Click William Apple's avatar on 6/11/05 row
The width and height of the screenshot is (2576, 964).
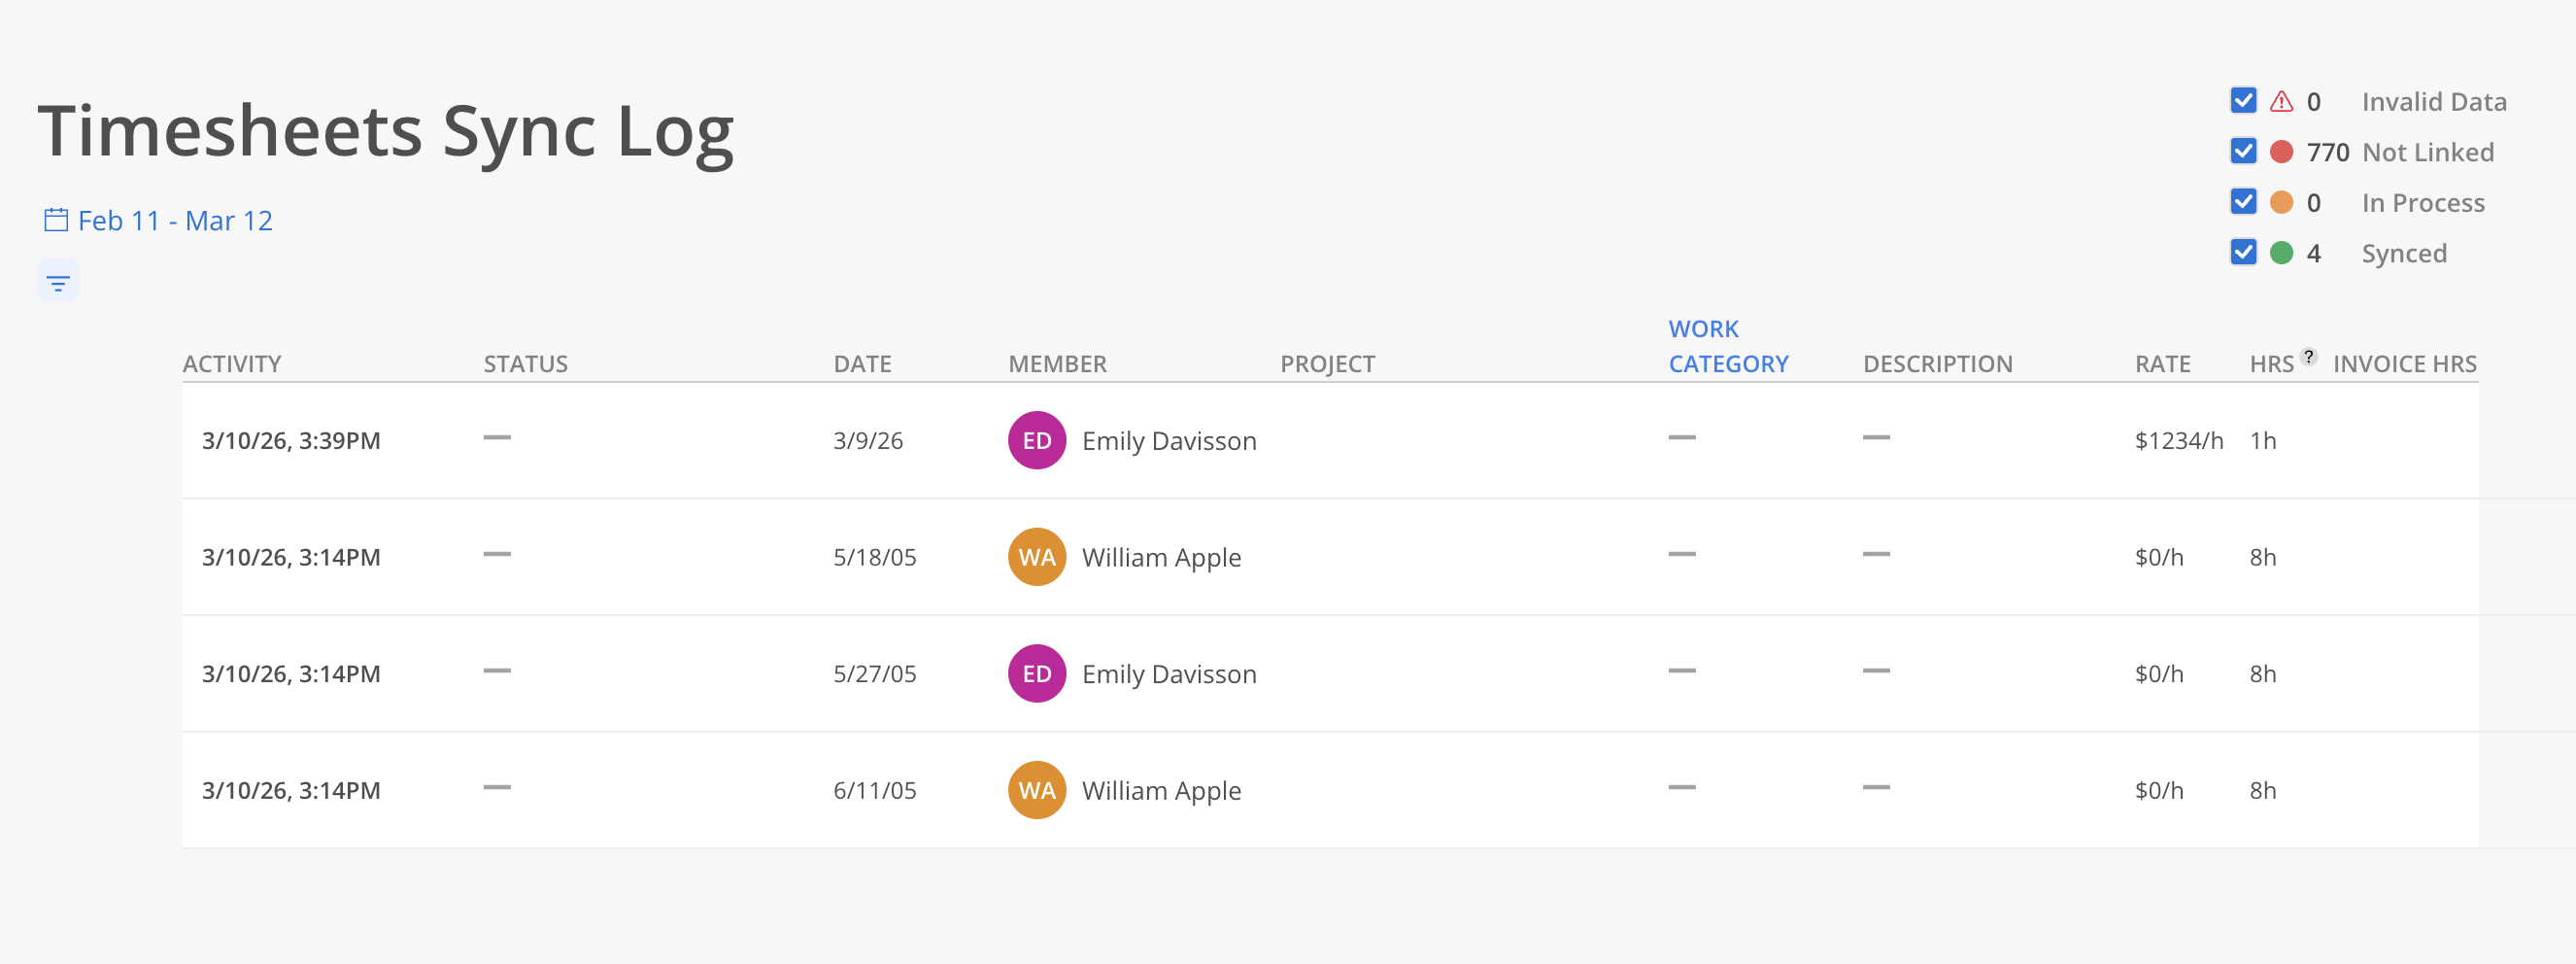[1036, 790]
